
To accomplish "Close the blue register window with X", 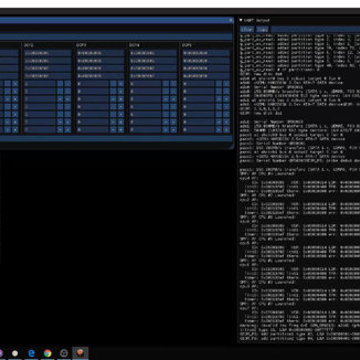I will point(231,20).
